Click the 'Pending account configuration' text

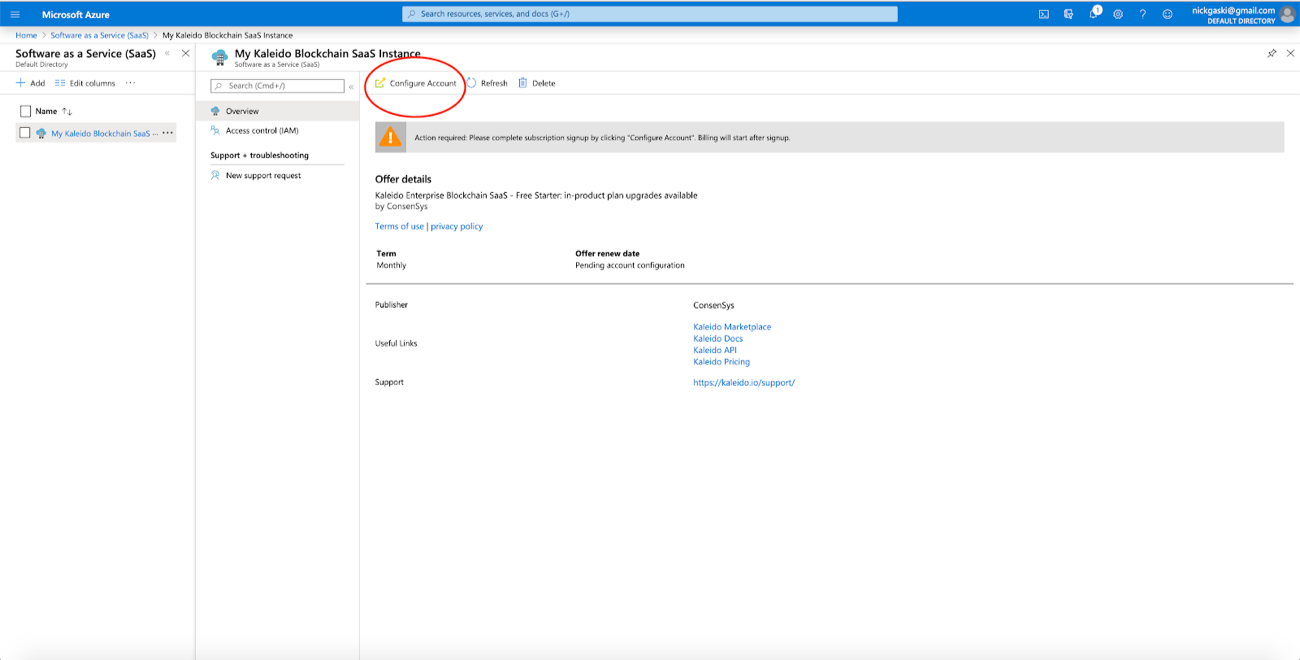click(x=630, y=265)
